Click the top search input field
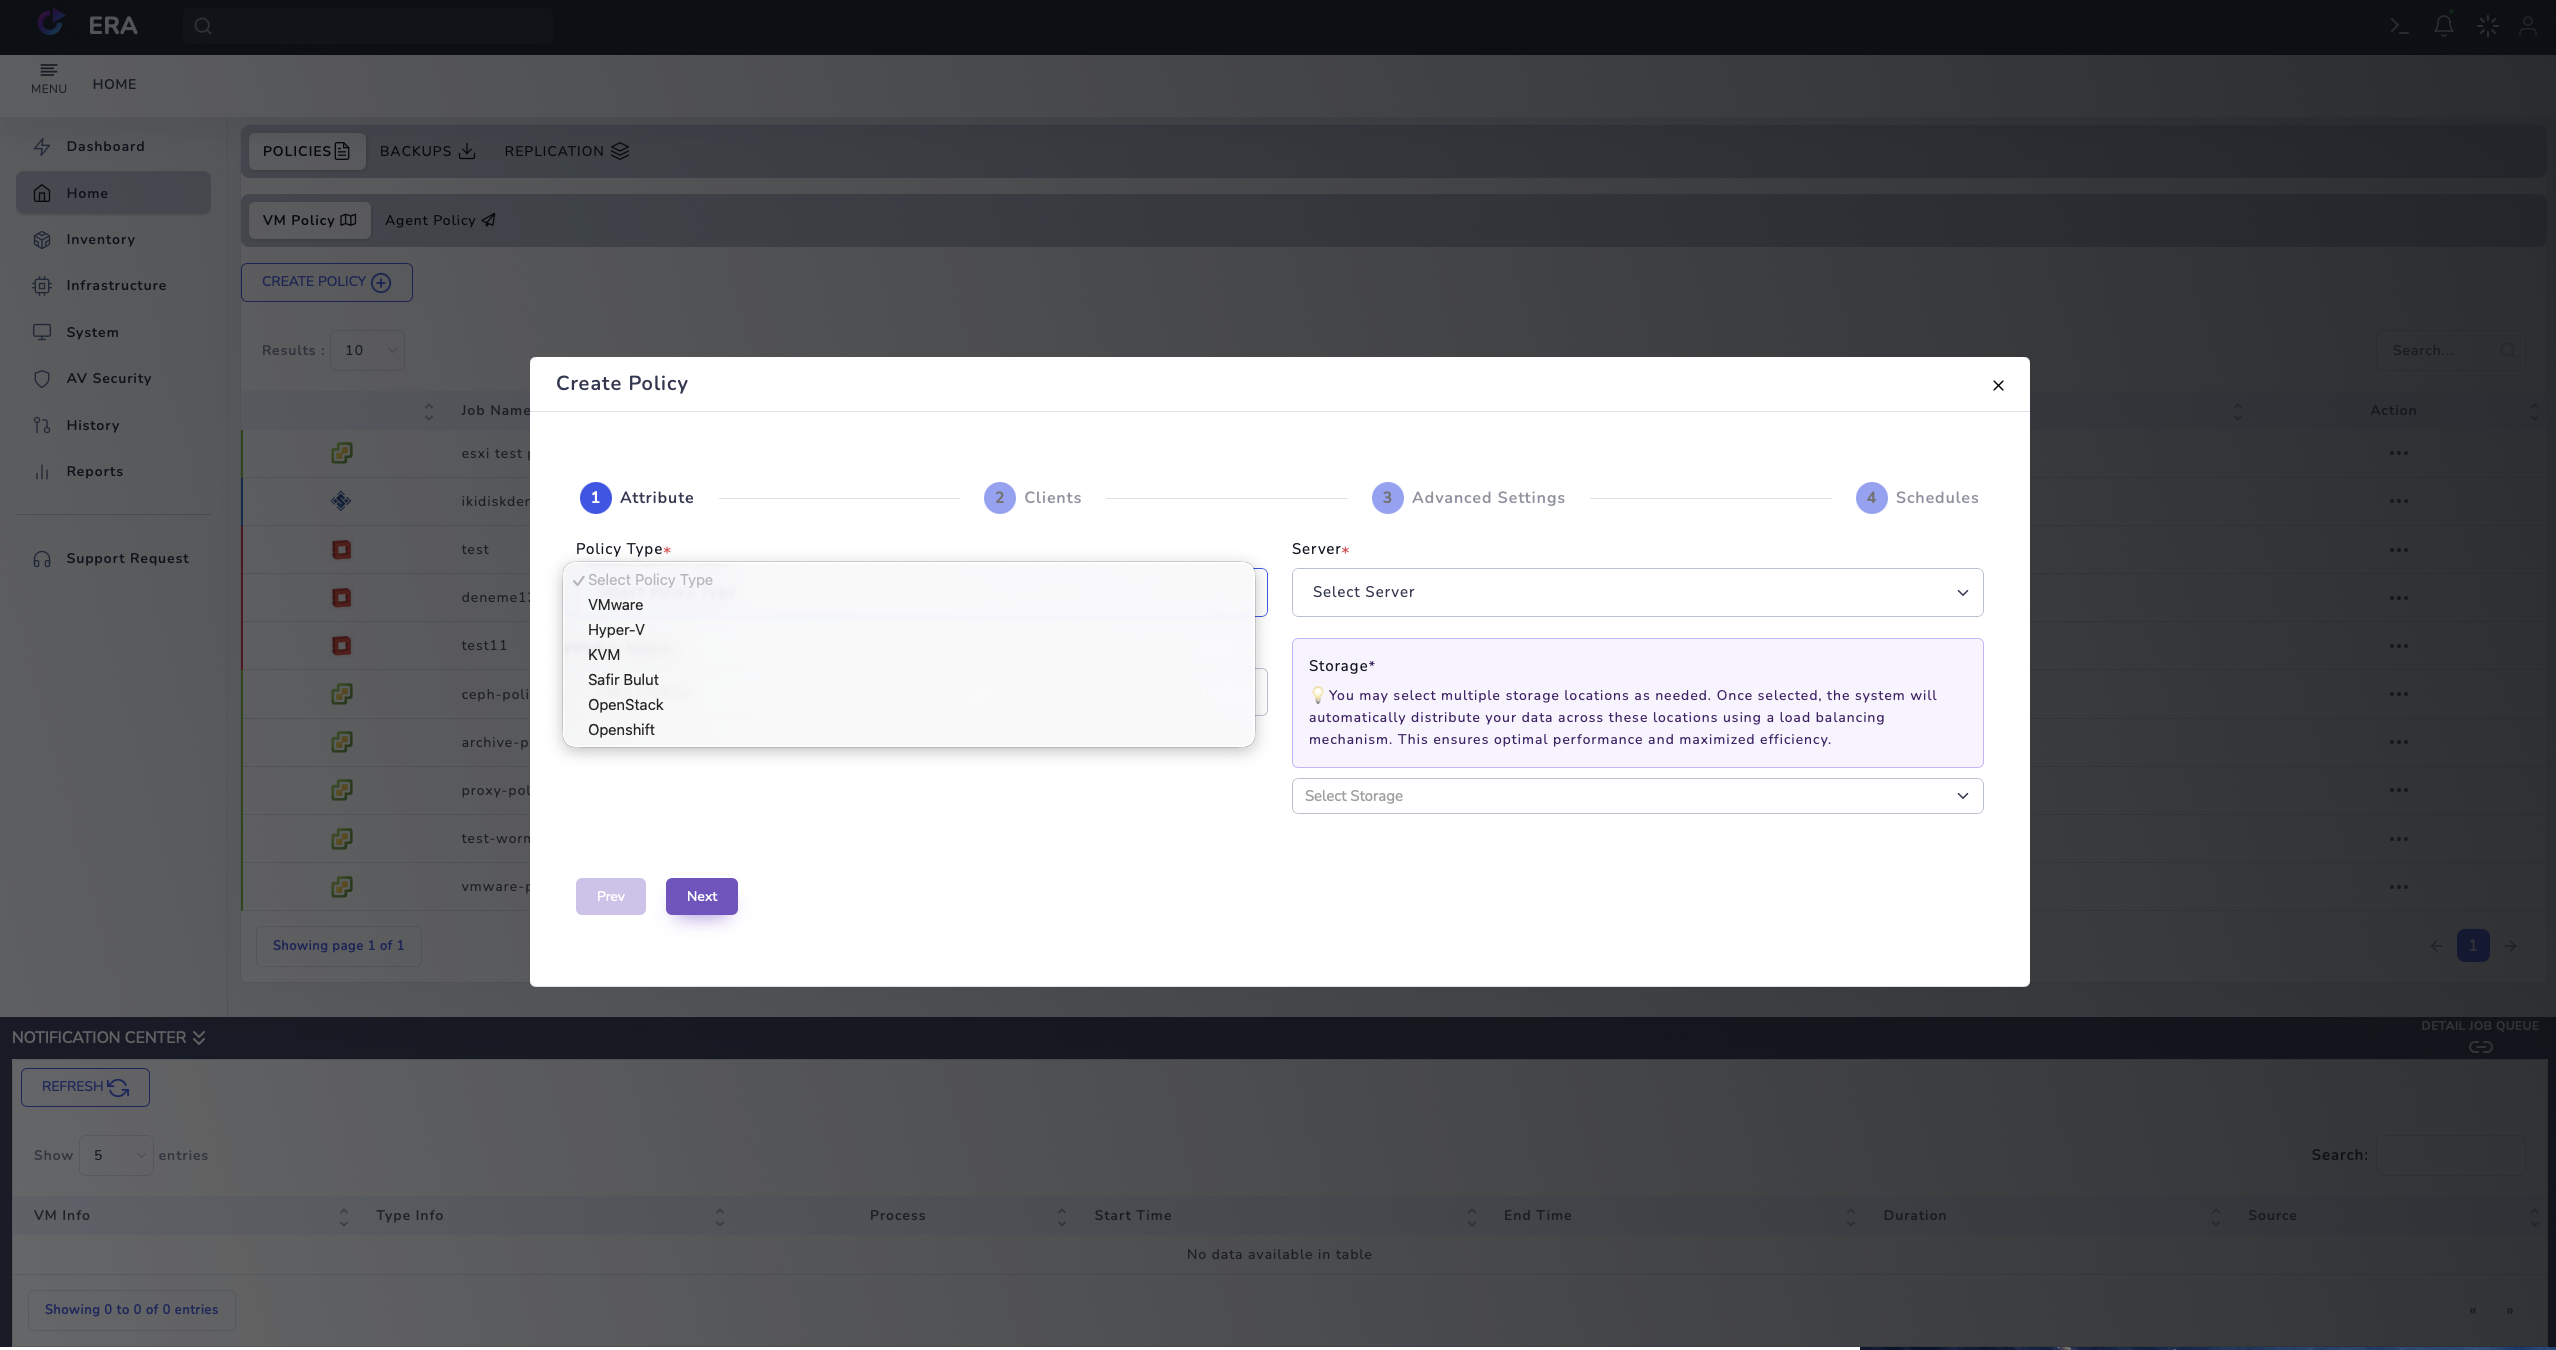2556x1350 pixels. pos(380,26)
